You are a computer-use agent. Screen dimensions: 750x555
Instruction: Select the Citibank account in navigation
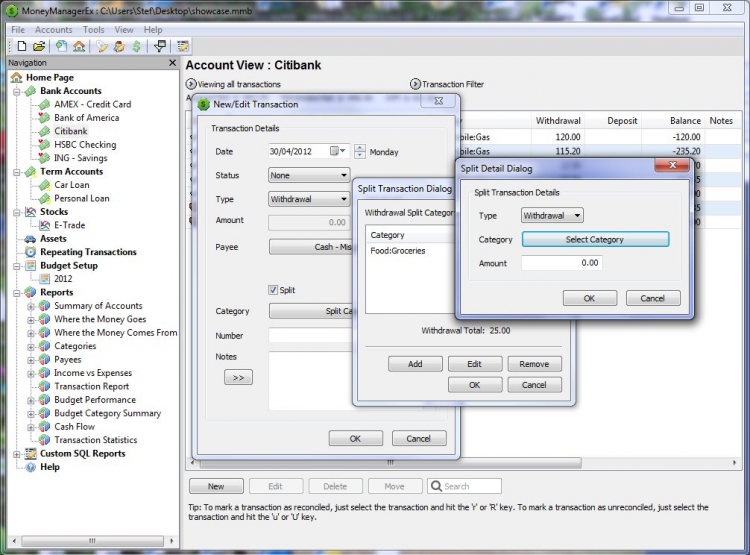[x=71, y=131]
